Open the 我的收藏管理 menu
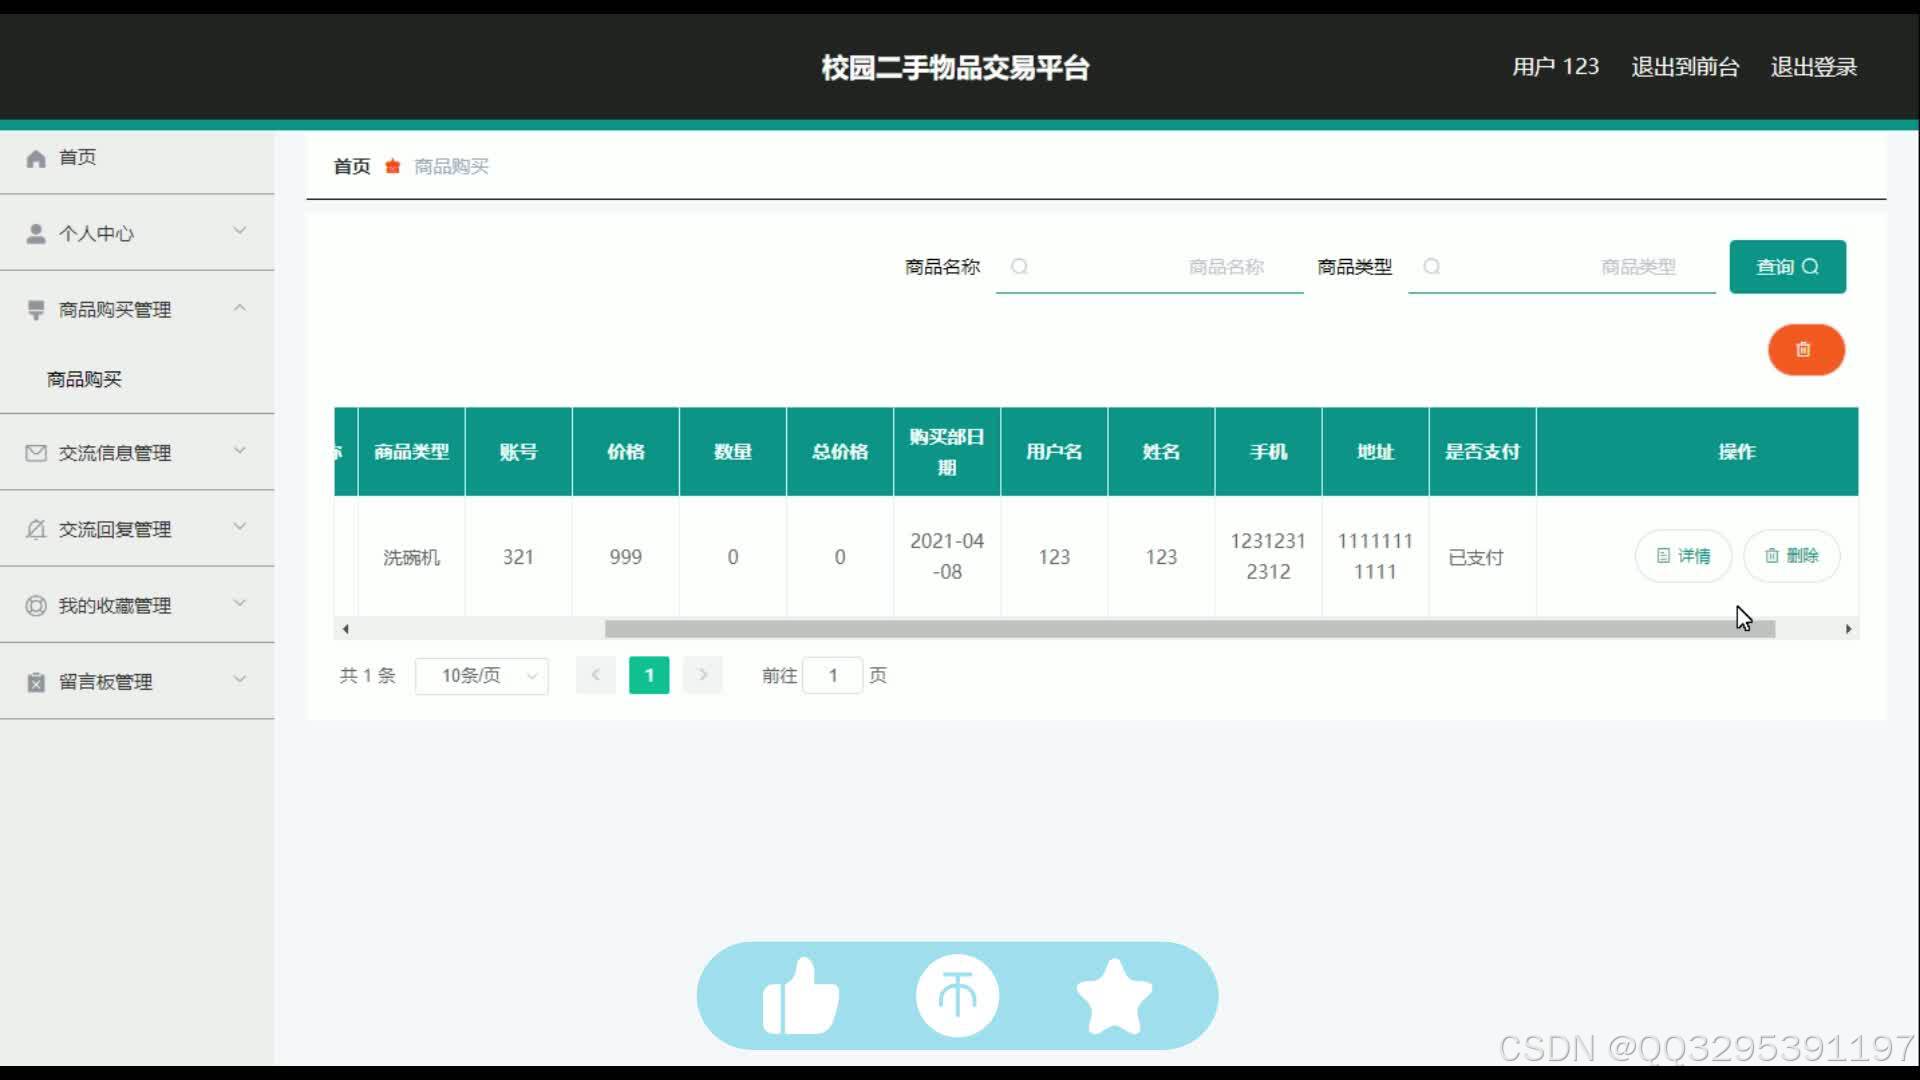Image resolution: width=1920 pixels, height=1080 pixels. (x=137, y=606)
